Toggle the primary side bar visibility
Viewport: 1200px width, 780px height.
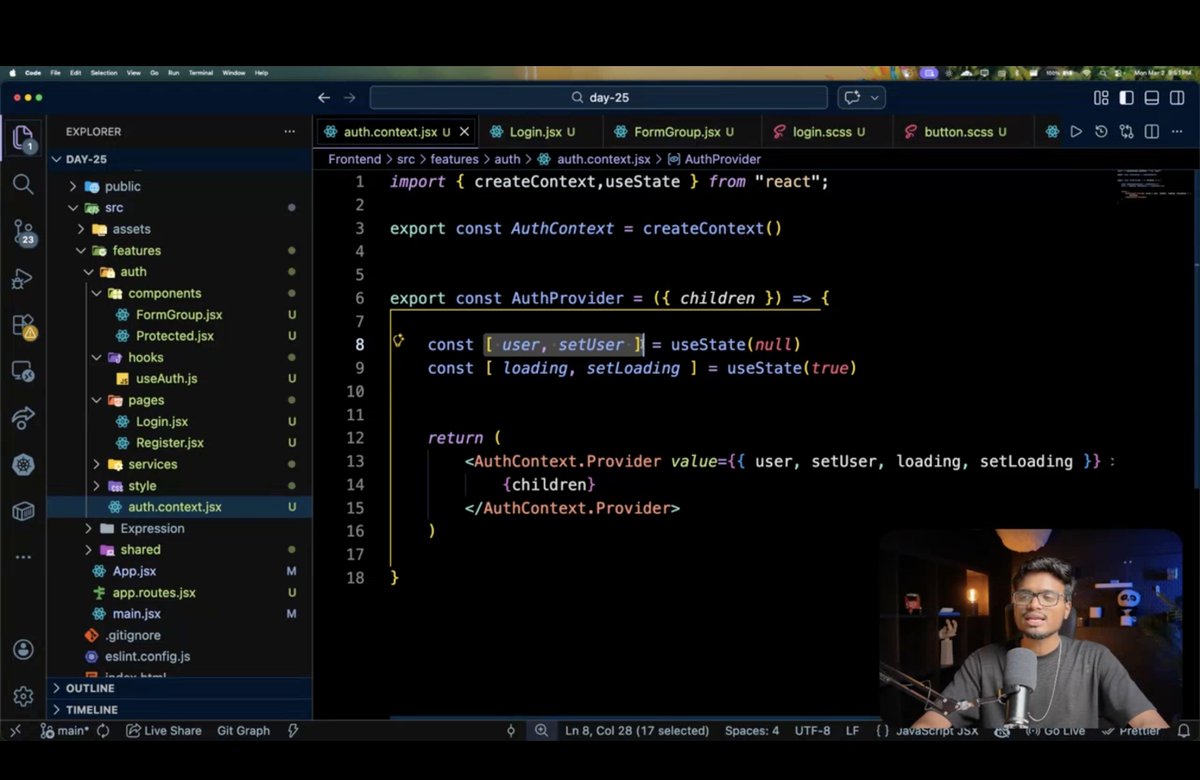click(1127, 98)
